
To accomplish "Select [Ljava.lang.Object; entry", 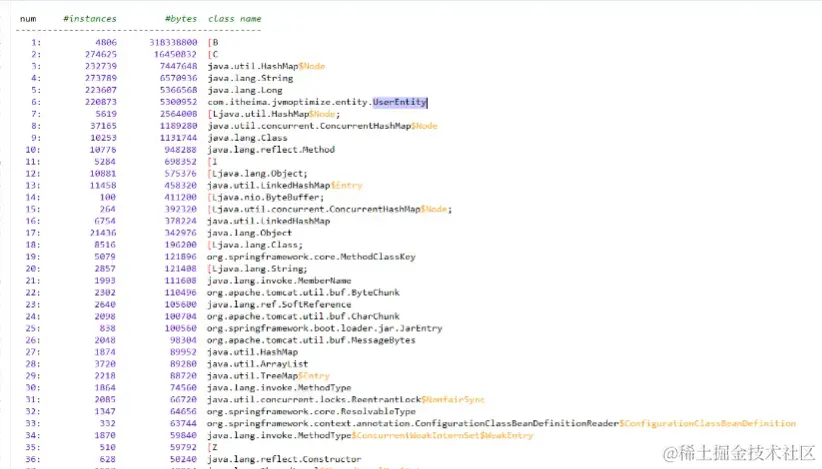I will pyautogui.click(x=257, y=173).
